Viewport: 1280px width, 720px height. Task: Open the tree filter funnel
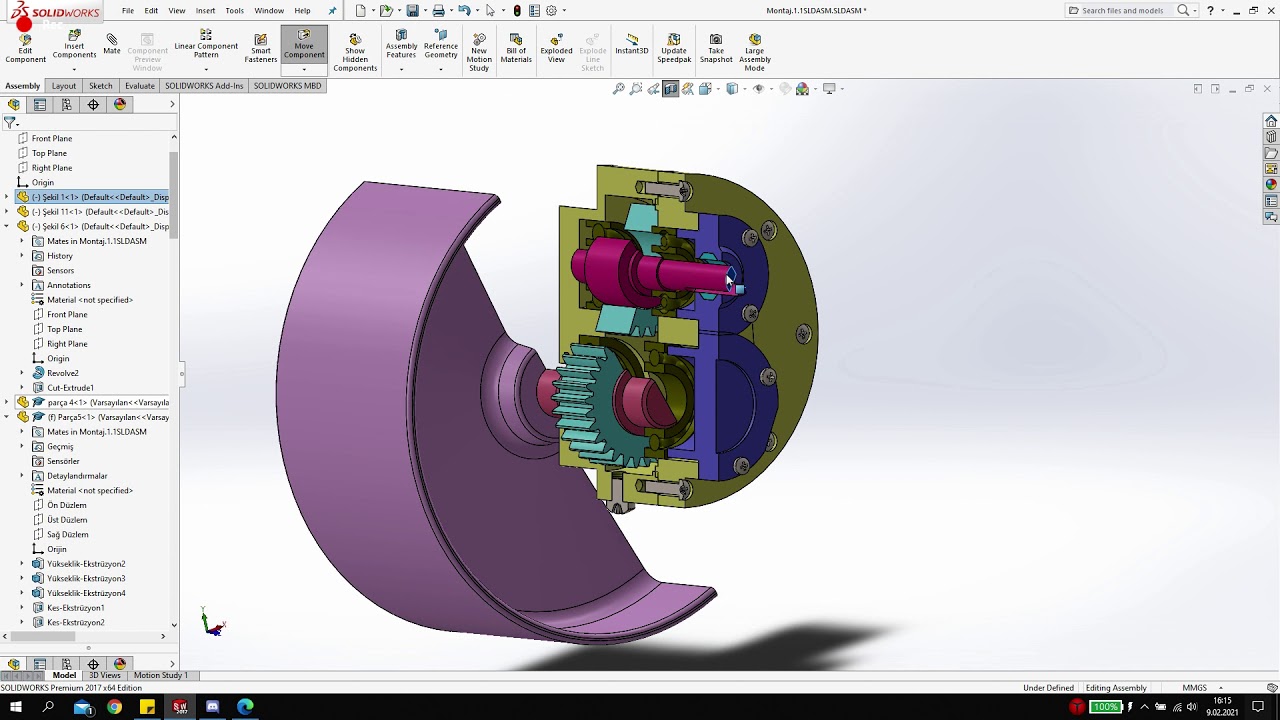[x=9, y=122]
